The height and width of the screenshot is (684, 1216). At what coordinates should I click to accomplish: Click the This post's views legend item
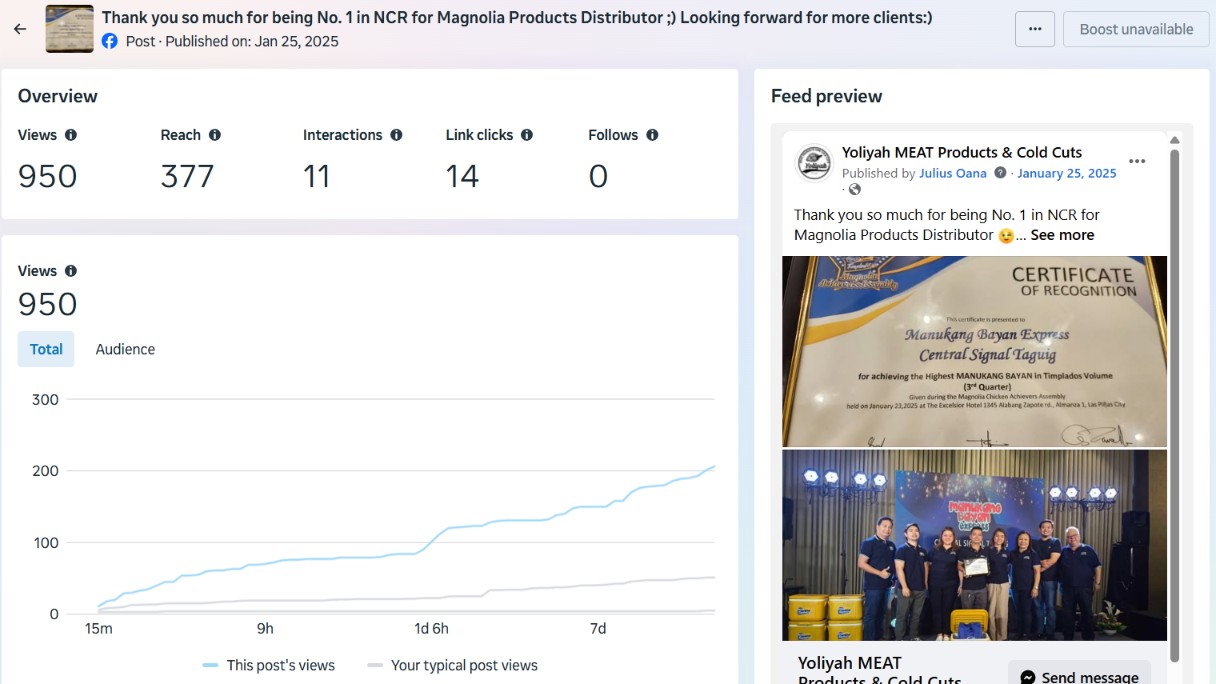point(269,665)
